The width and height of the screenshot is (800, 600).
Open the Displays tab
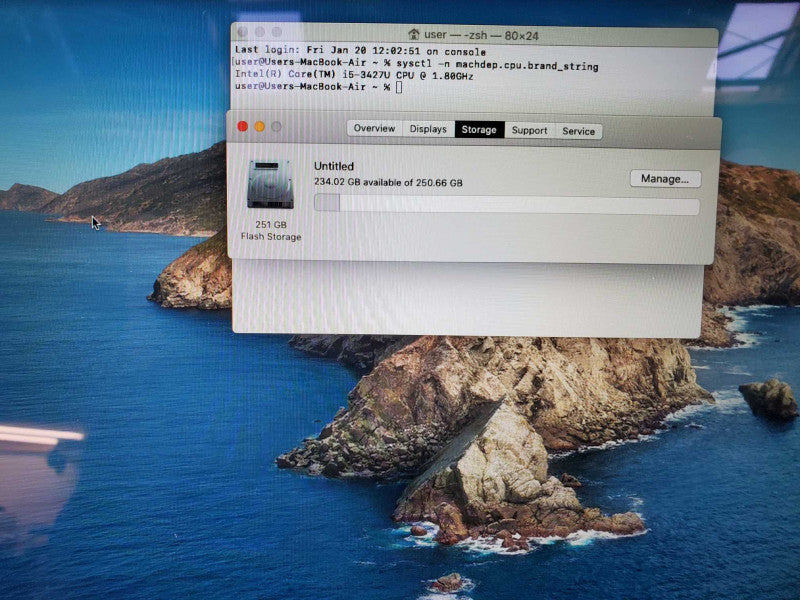(x=428, y=129)
